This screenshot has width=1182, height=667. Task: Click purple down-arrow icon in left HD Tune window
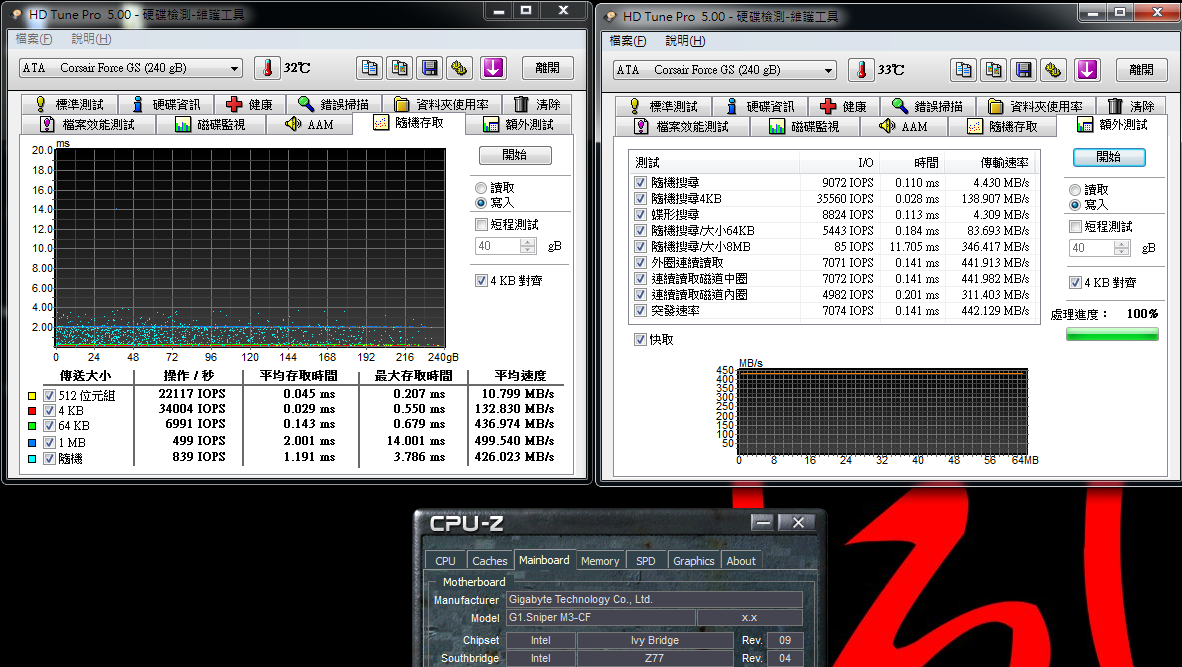tap(493, 68)
